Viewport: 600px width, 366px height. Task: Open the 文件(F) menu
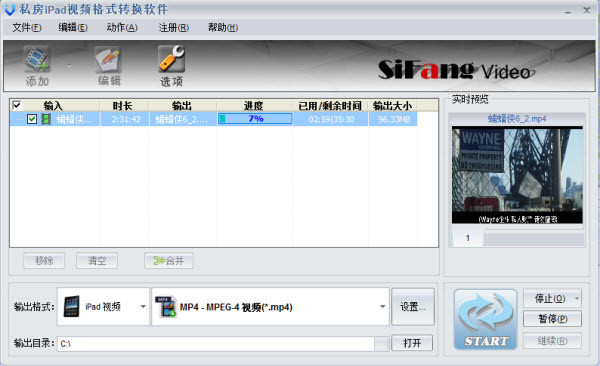(x=27, y=28)
